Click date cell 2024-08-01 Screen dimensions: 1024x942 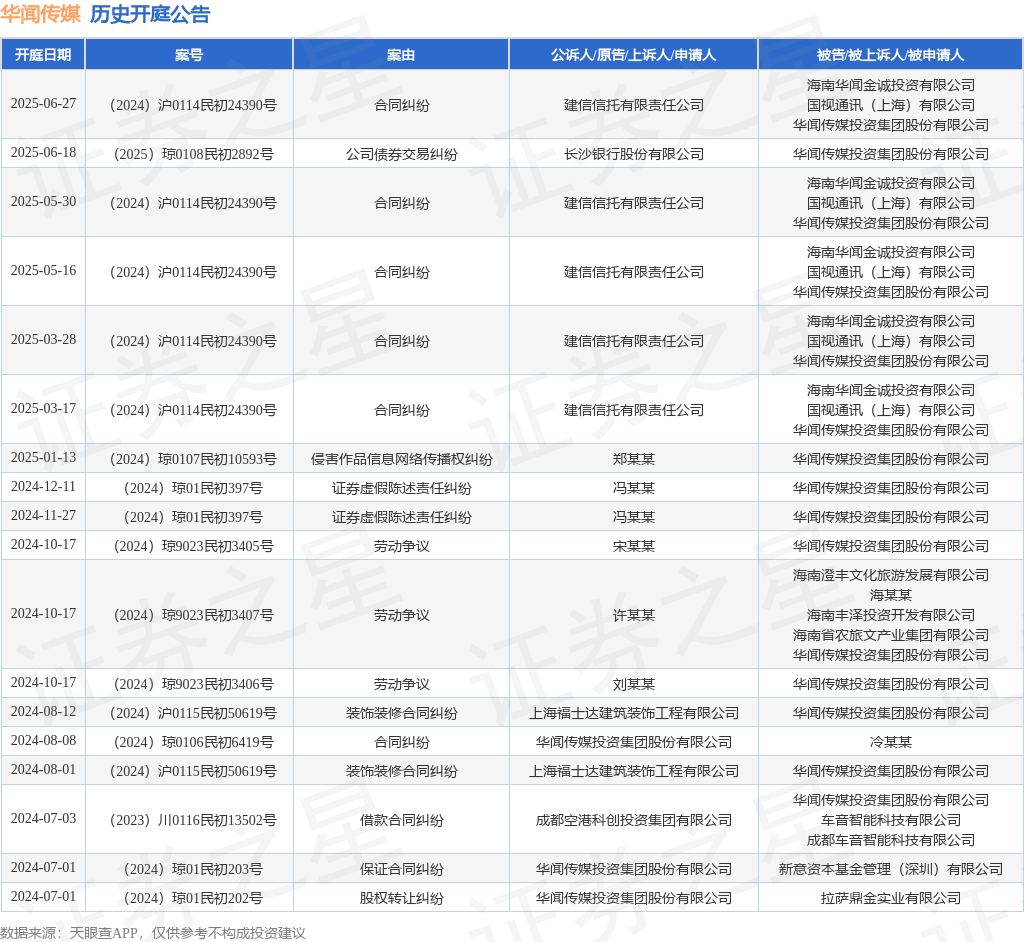[43, 770]
